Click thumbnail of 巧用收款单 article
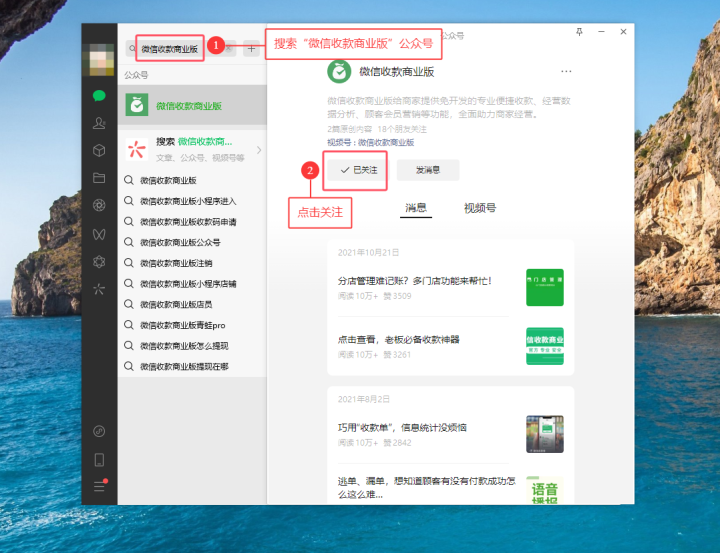Viewport: 720px width, 553px height. (545, 434)
